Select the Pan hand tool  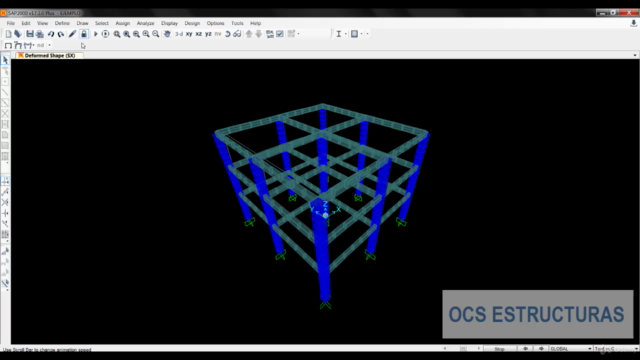coord(167,34)
